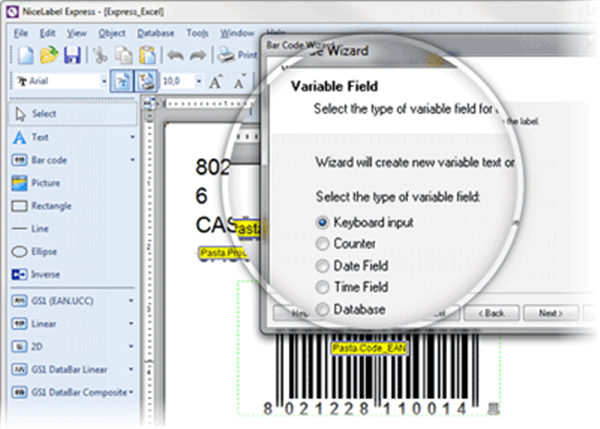The width and height of the screenshot is (600, 429).
Task: Click the Print toolbar button
Action: (x=237, y=55)
